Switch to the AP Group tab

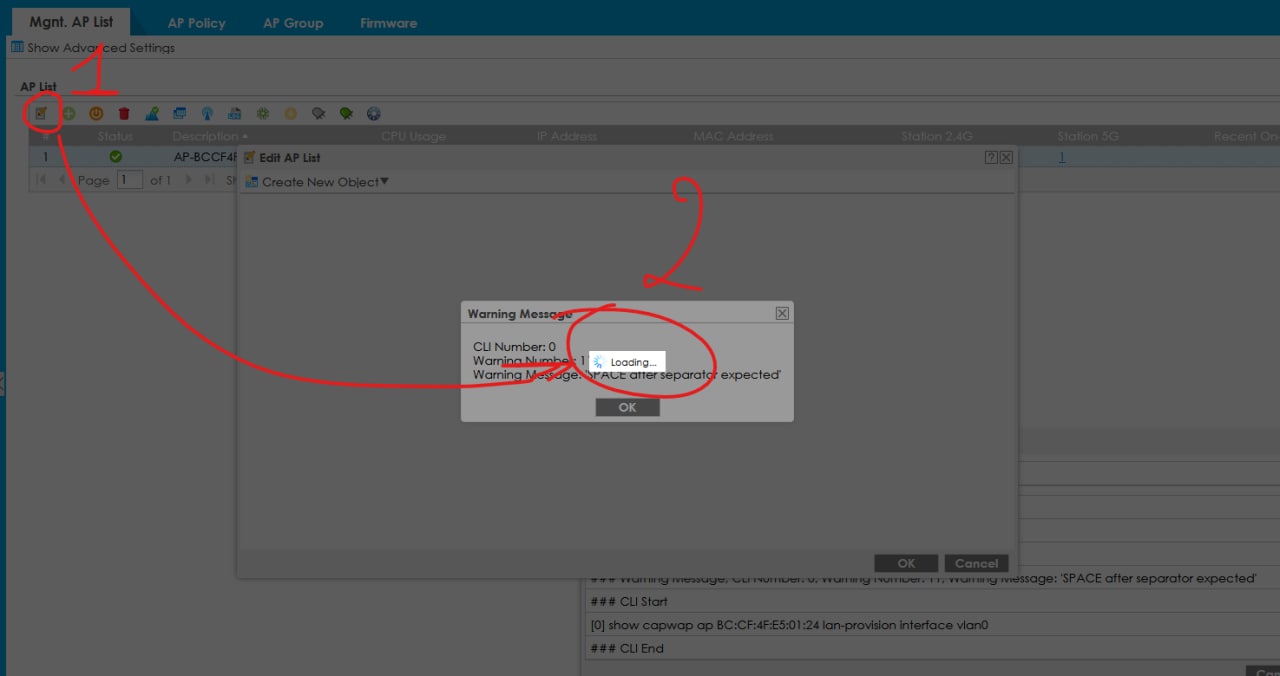click(x=293, y=23)
